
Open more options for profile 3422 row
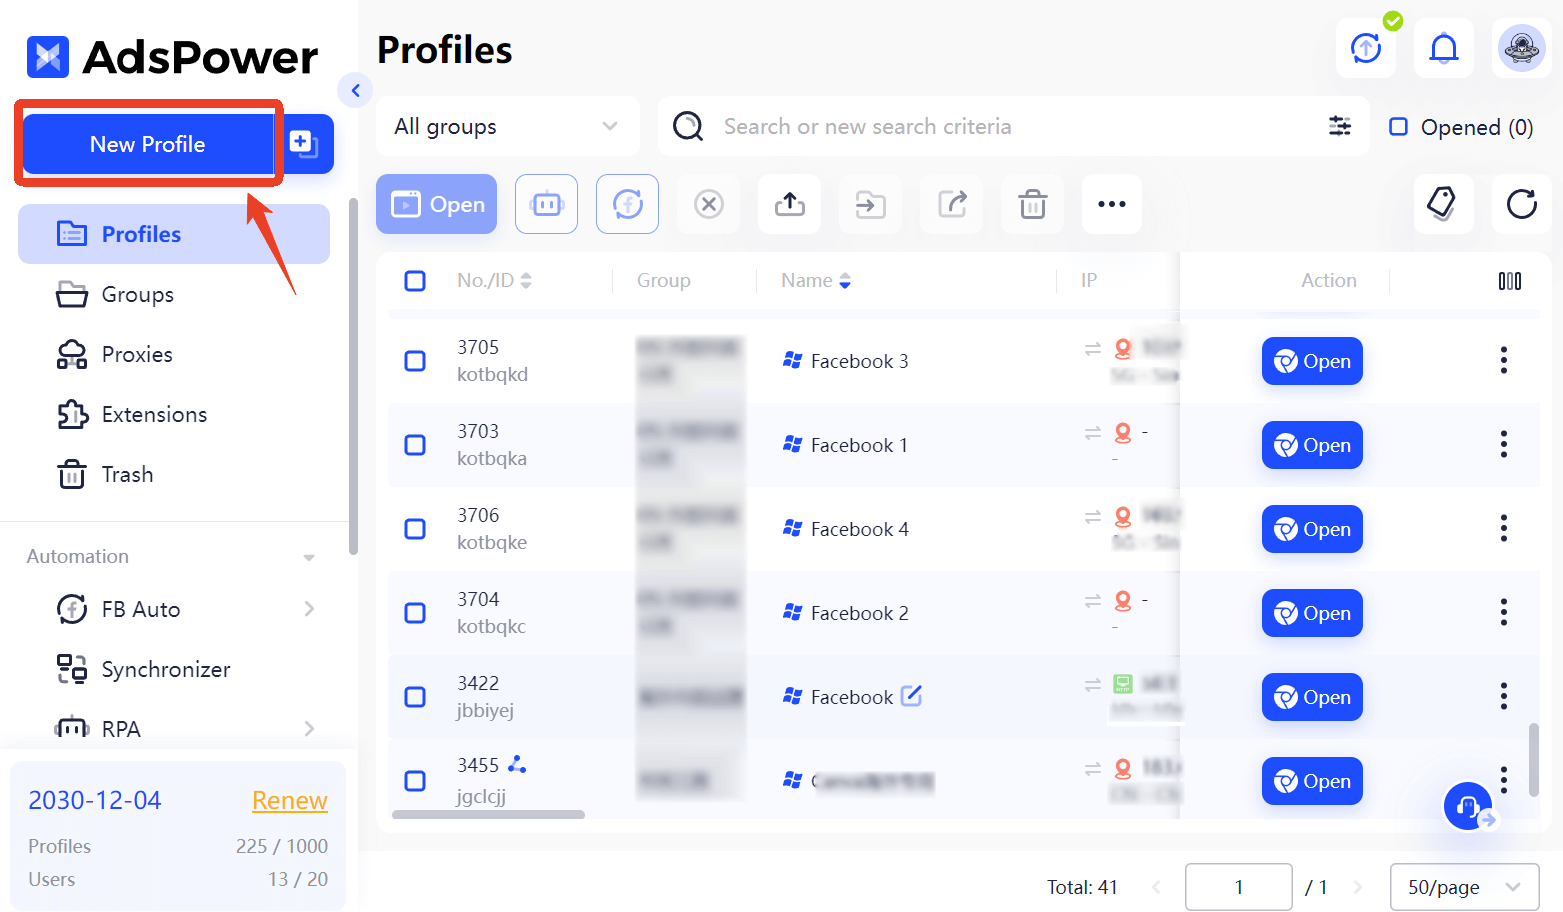(1503, 697)
